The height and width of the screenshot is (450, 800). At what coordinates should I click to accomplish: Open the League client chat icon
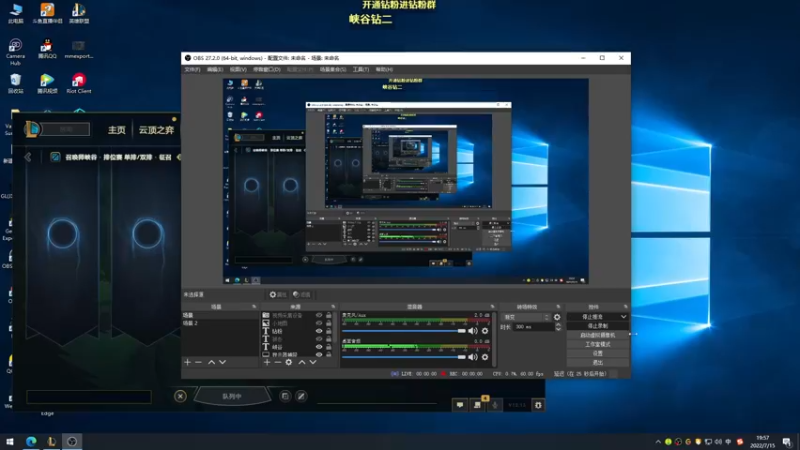460,405
